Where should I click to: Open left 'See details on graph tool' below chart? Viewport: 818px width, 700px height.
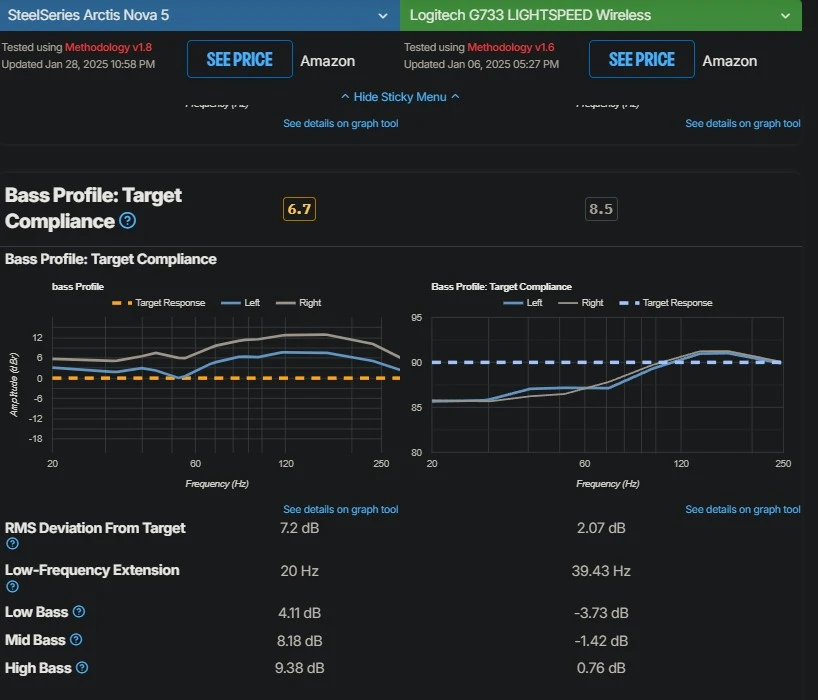341,509
